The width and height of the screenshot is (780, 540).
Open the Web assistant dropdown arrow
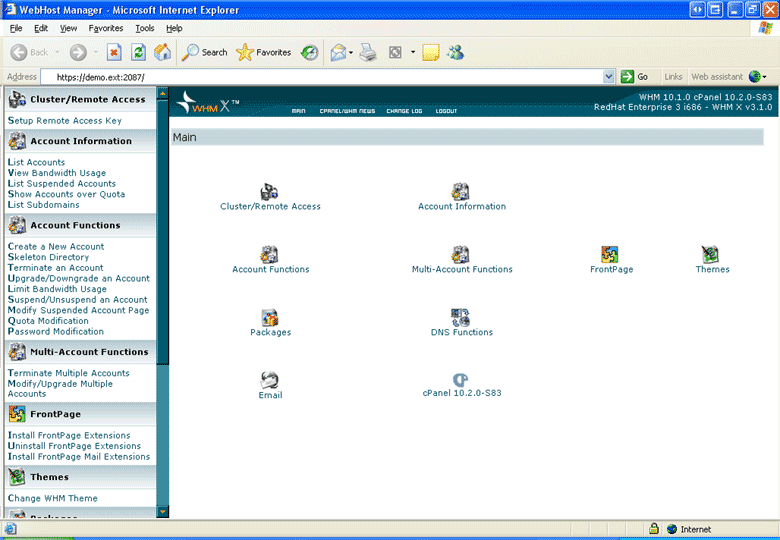click(x=765, y=77)
